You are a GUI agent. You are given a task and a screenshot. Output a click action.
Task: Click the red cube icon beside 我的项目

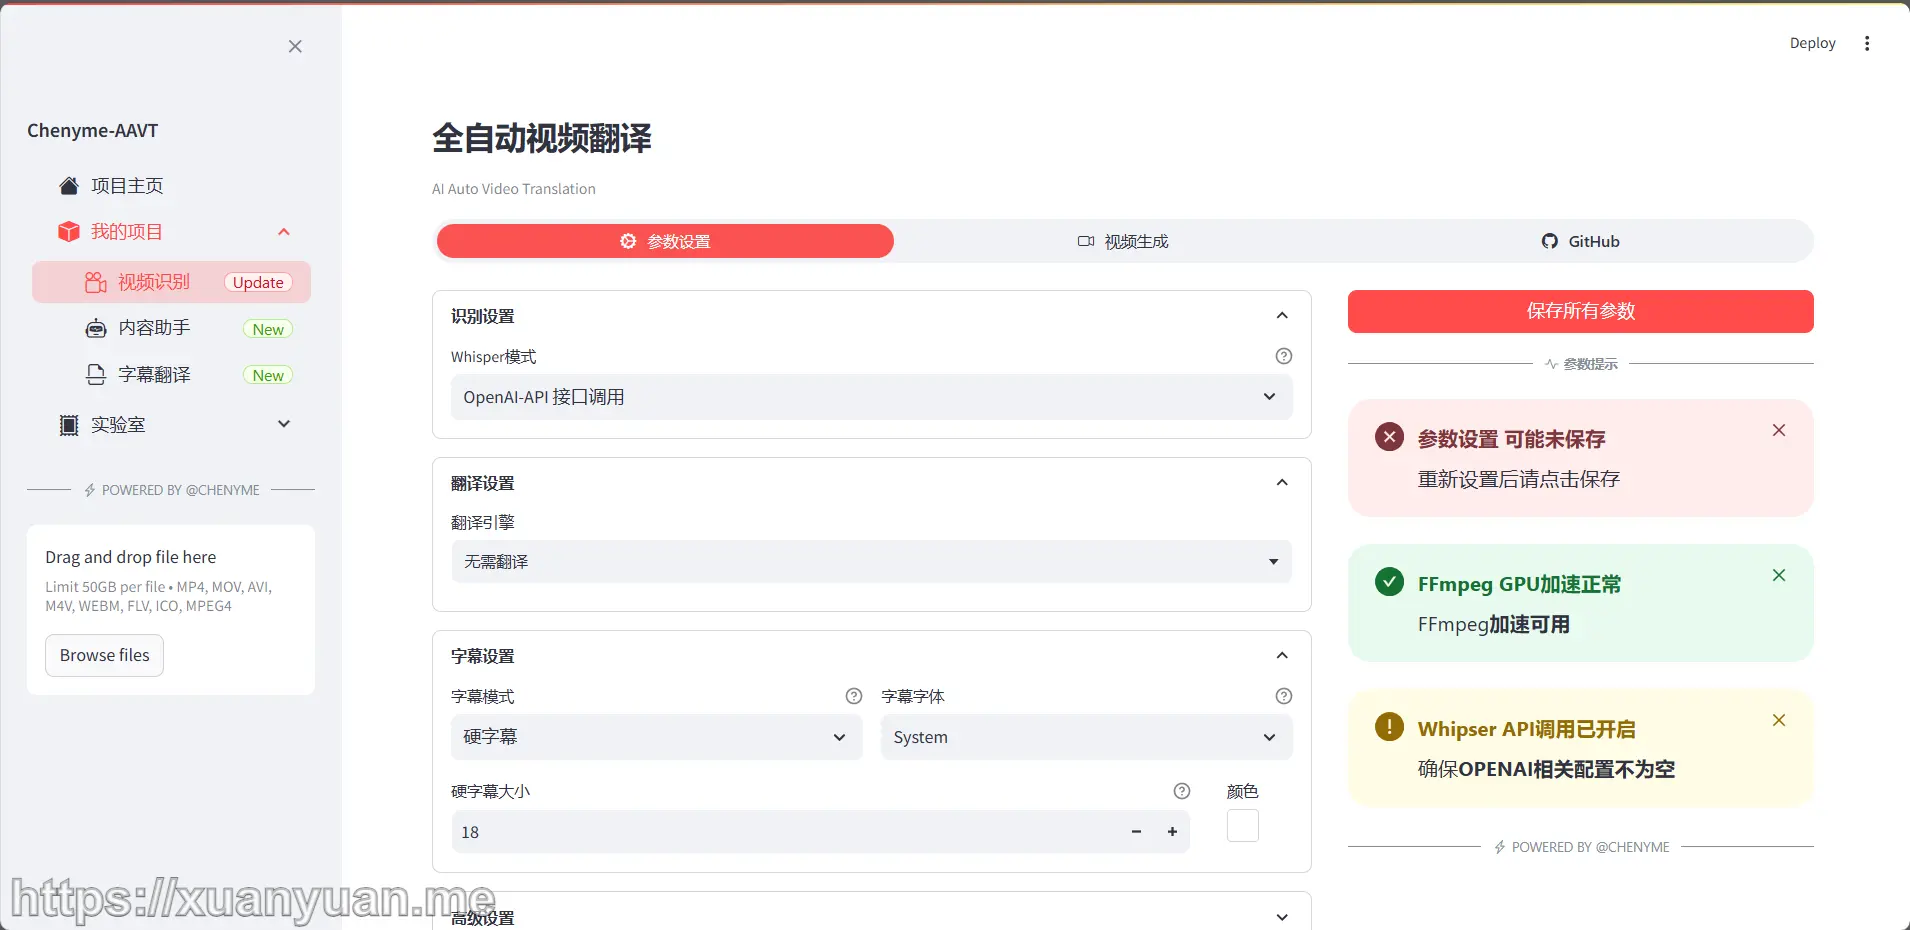[x=69, y=232]
